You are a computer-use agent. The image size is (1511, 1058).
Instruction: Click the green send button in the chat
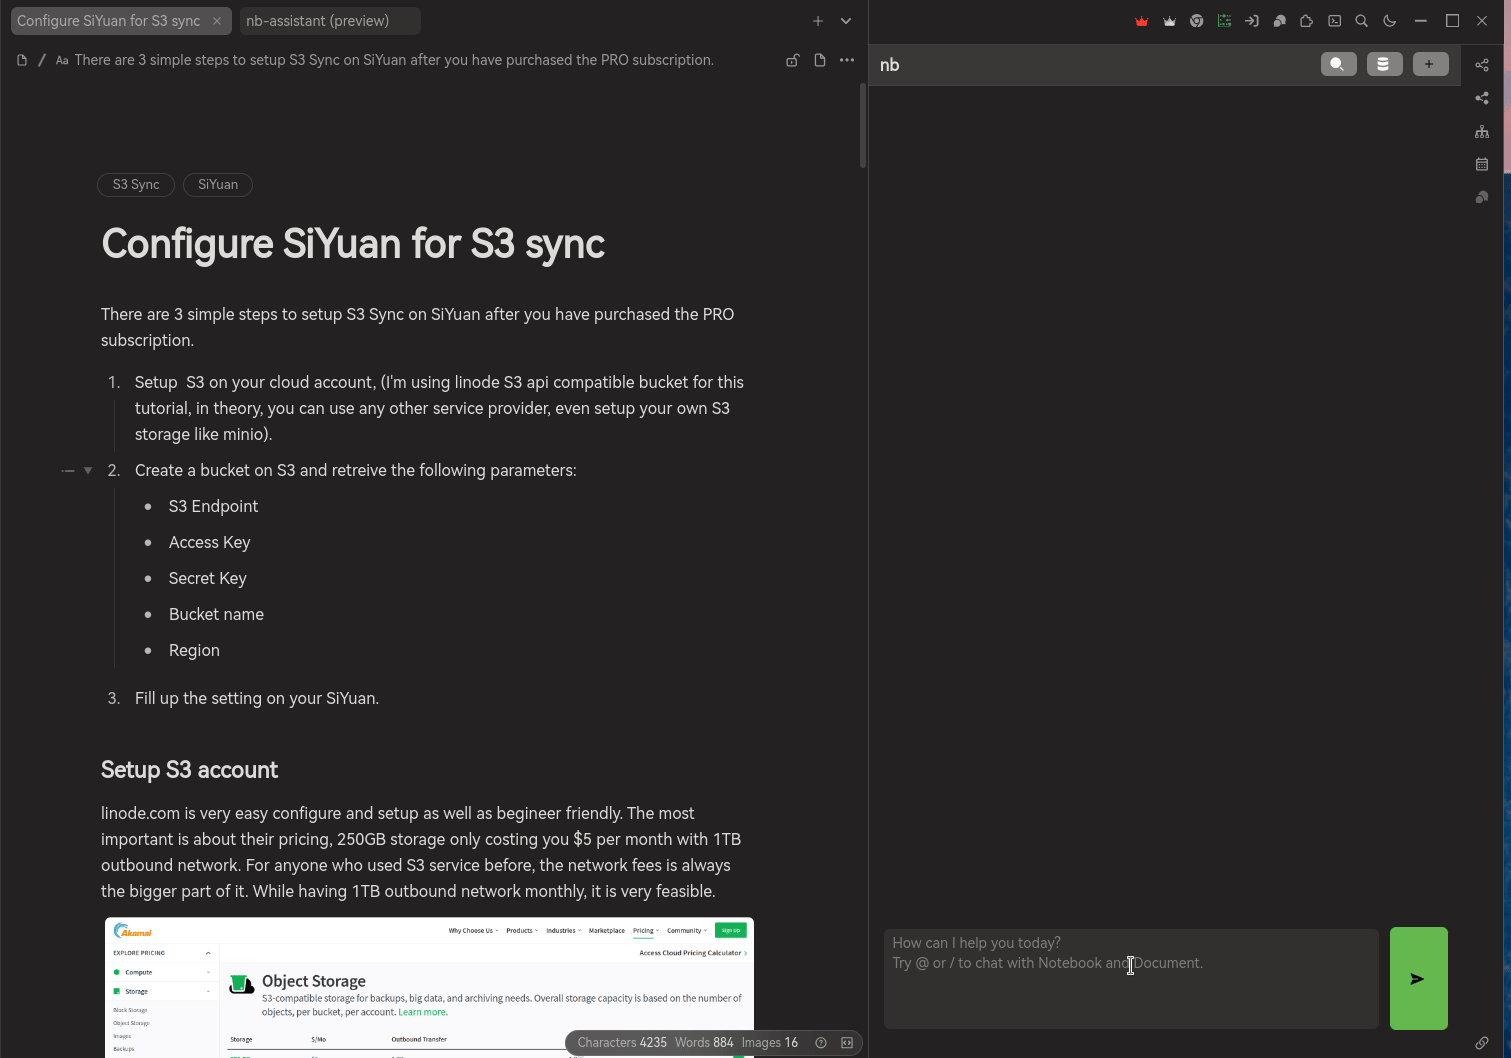click(1418, 979)
